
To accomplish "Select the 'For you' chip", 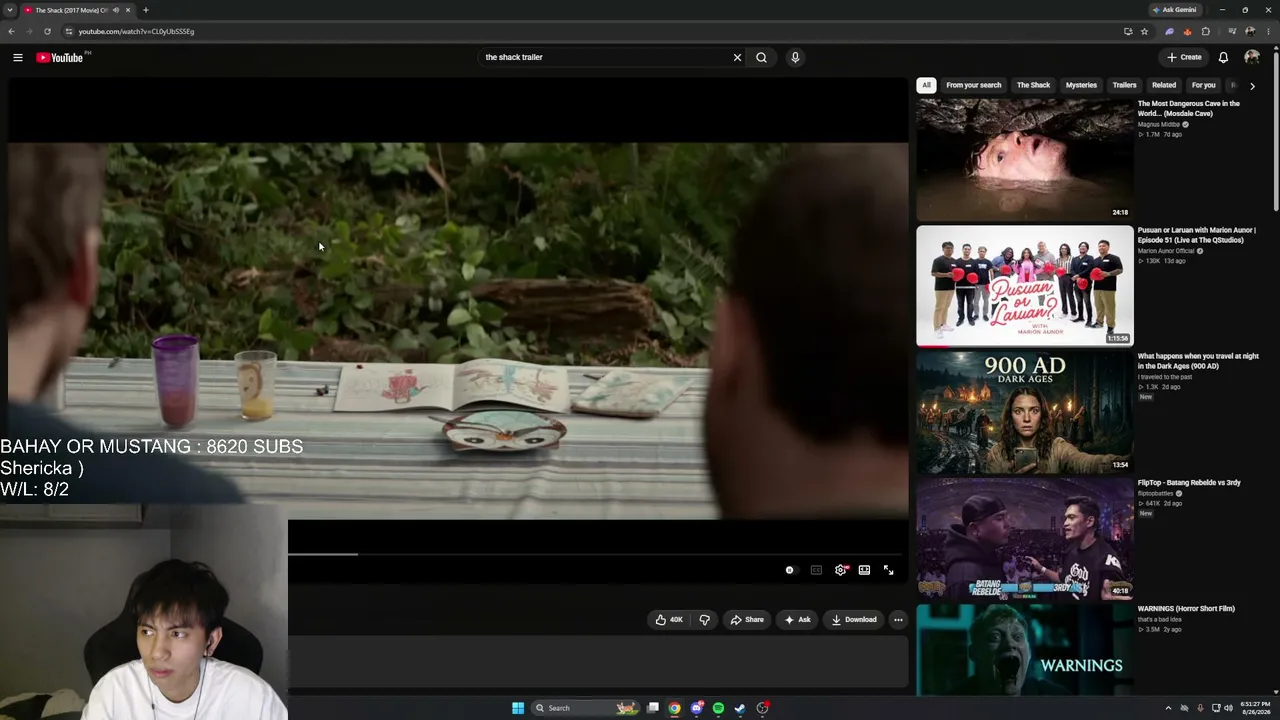I will coord(1203,85).
